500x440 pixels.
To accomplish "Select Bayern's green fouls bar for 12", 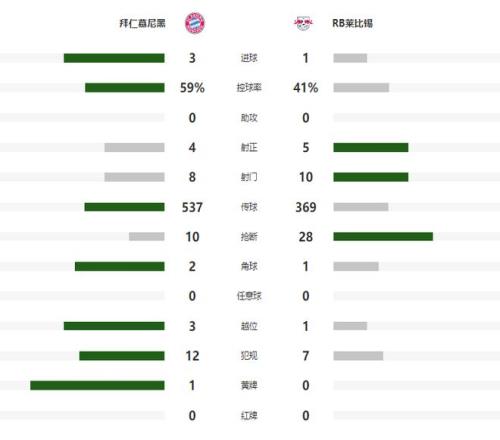I will coord(122,356).
